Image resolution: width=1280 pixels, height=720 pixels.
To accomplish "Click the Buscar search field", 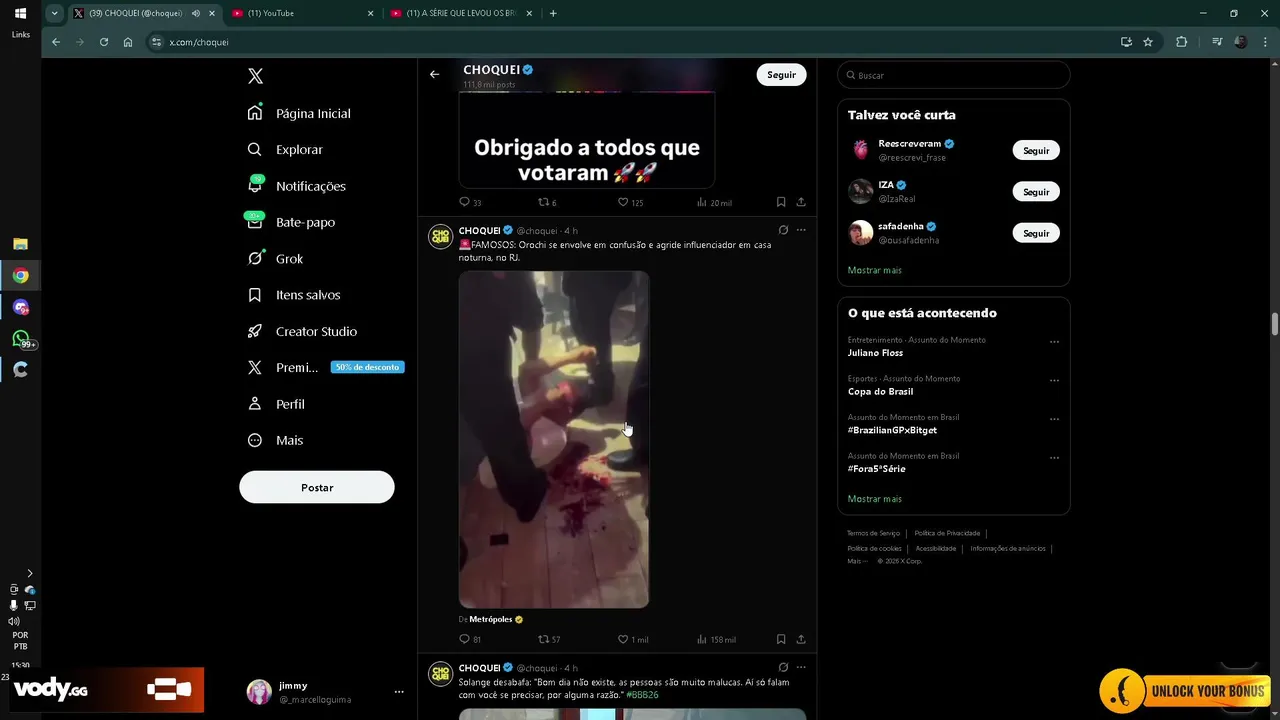I will (953, 75).
